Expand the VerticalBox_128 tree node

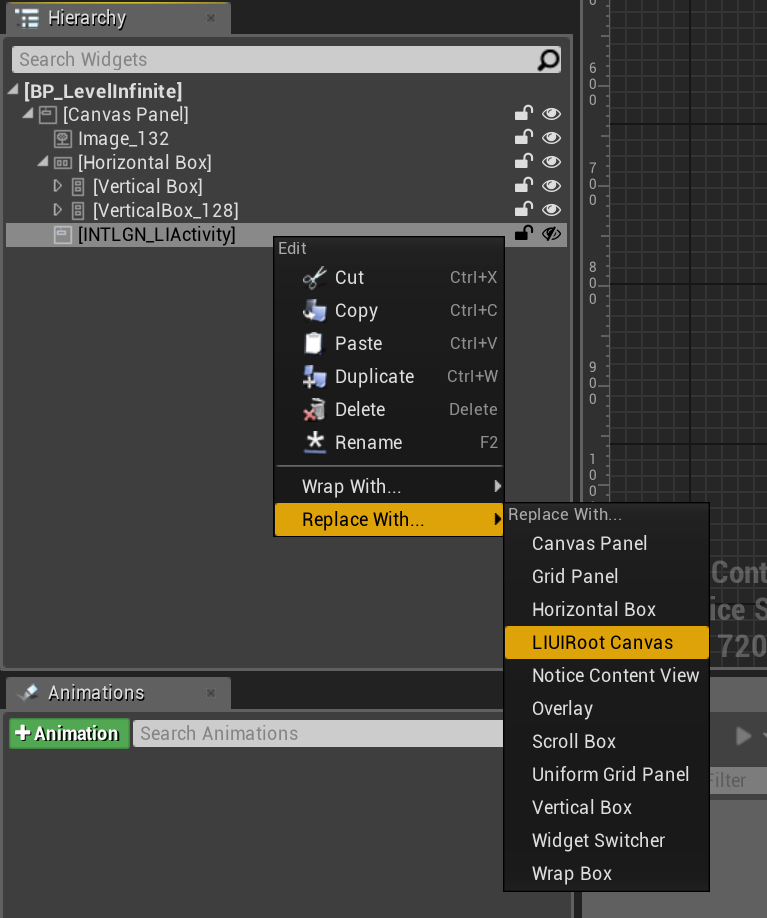pos(57,210)
